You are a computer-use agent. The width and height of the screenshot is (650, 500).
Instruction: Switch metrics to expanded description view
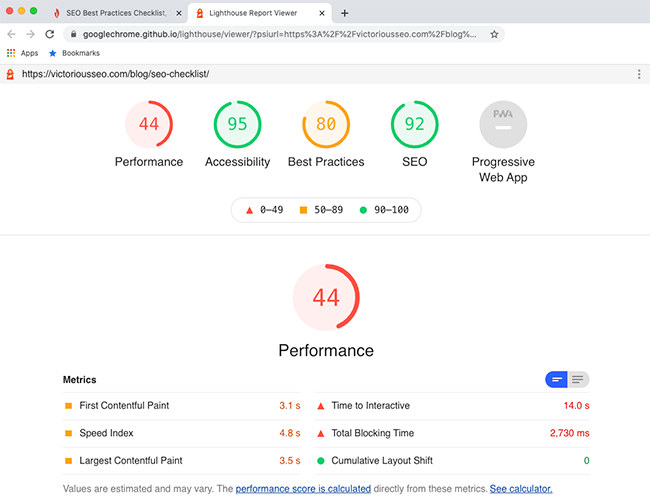(x=579, y=379)
